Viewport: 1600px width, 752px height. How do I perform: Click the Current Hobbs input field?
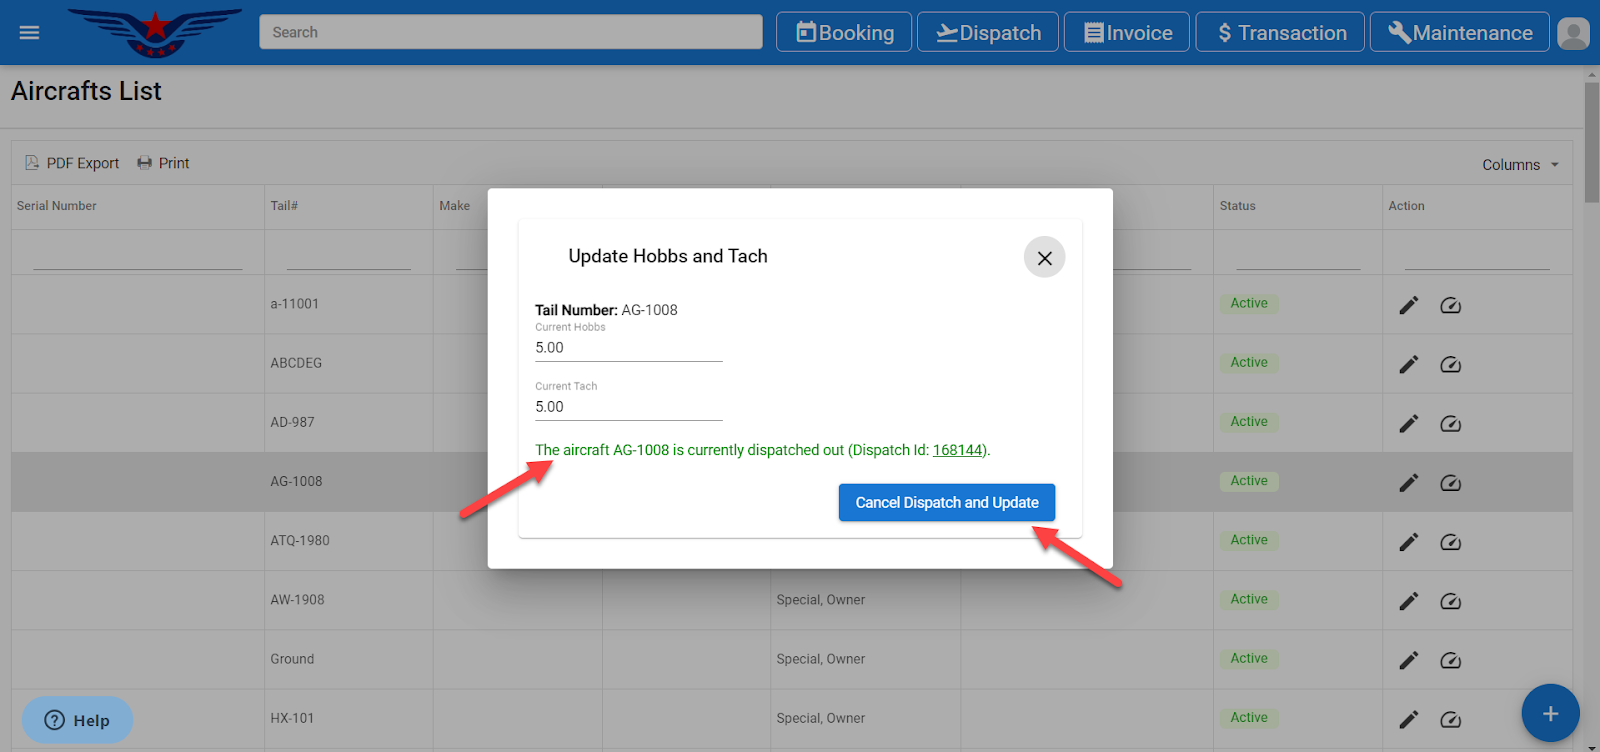coord(627,348)
